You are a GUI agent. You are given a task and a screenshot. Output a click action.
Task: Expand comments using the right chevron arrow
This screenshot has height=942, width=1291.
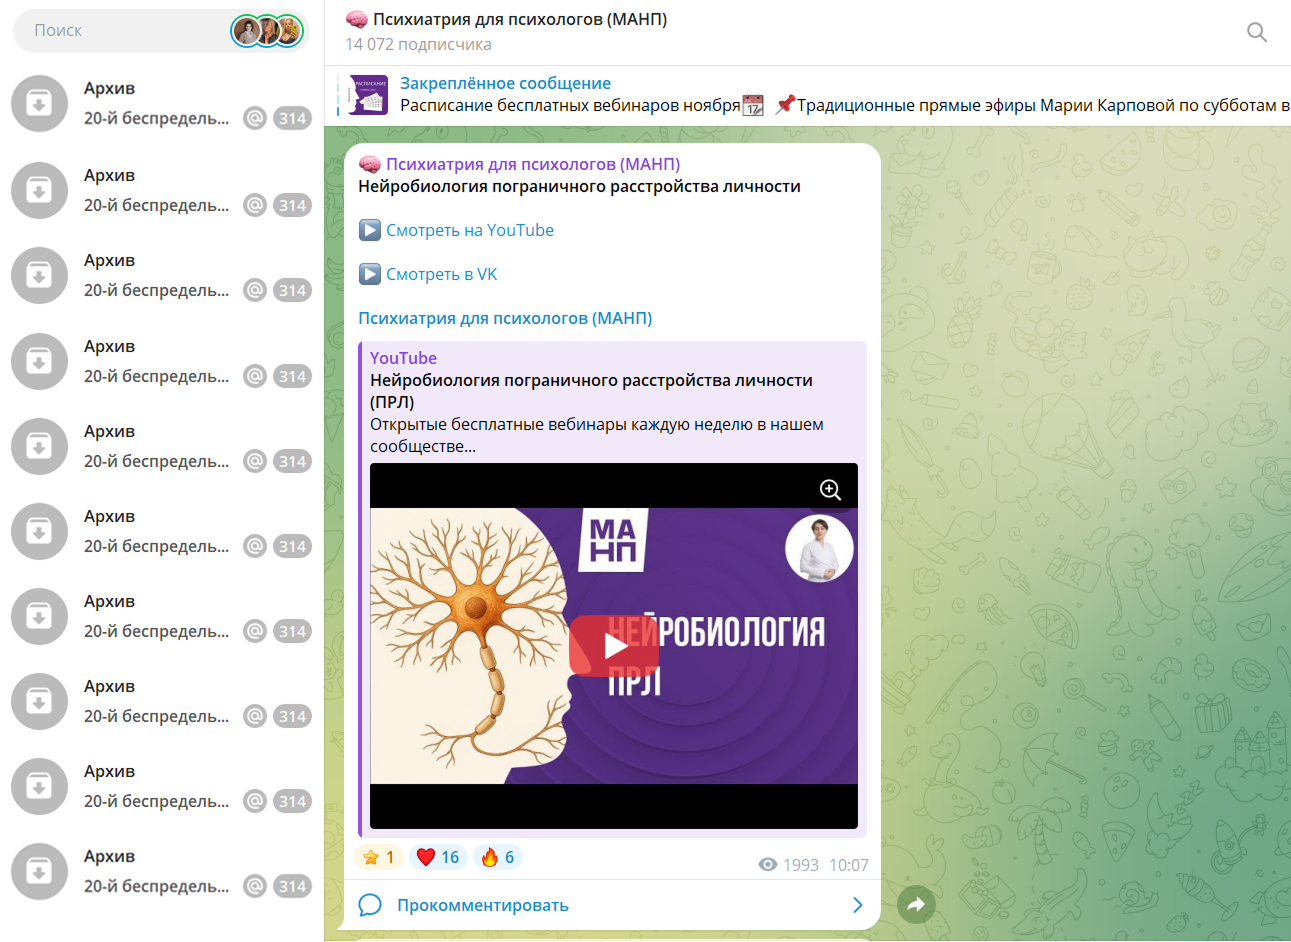[857, 905]
